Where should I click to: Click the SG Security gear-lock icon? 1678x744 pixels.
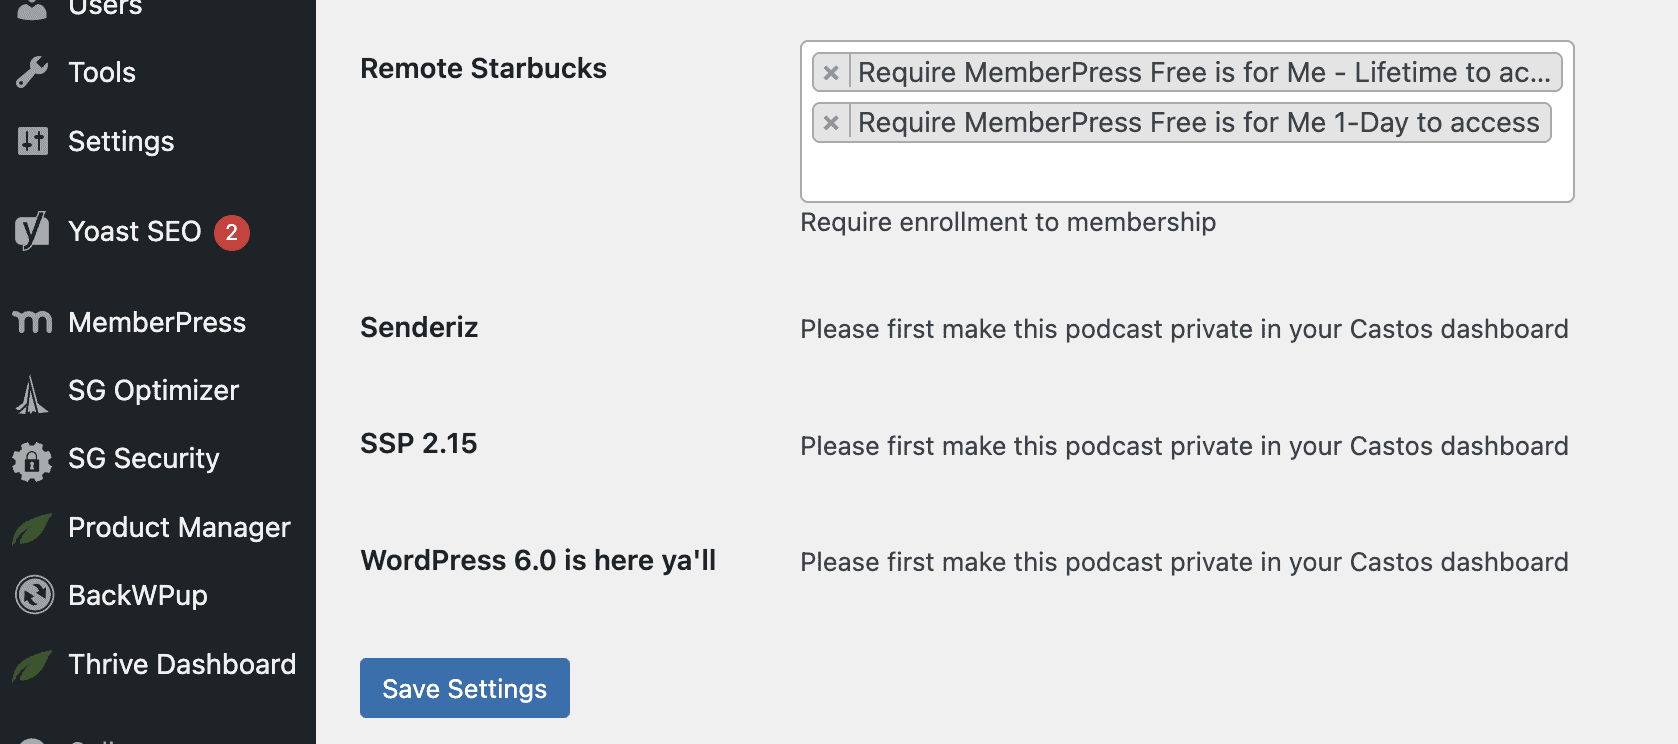coord(32,461)
